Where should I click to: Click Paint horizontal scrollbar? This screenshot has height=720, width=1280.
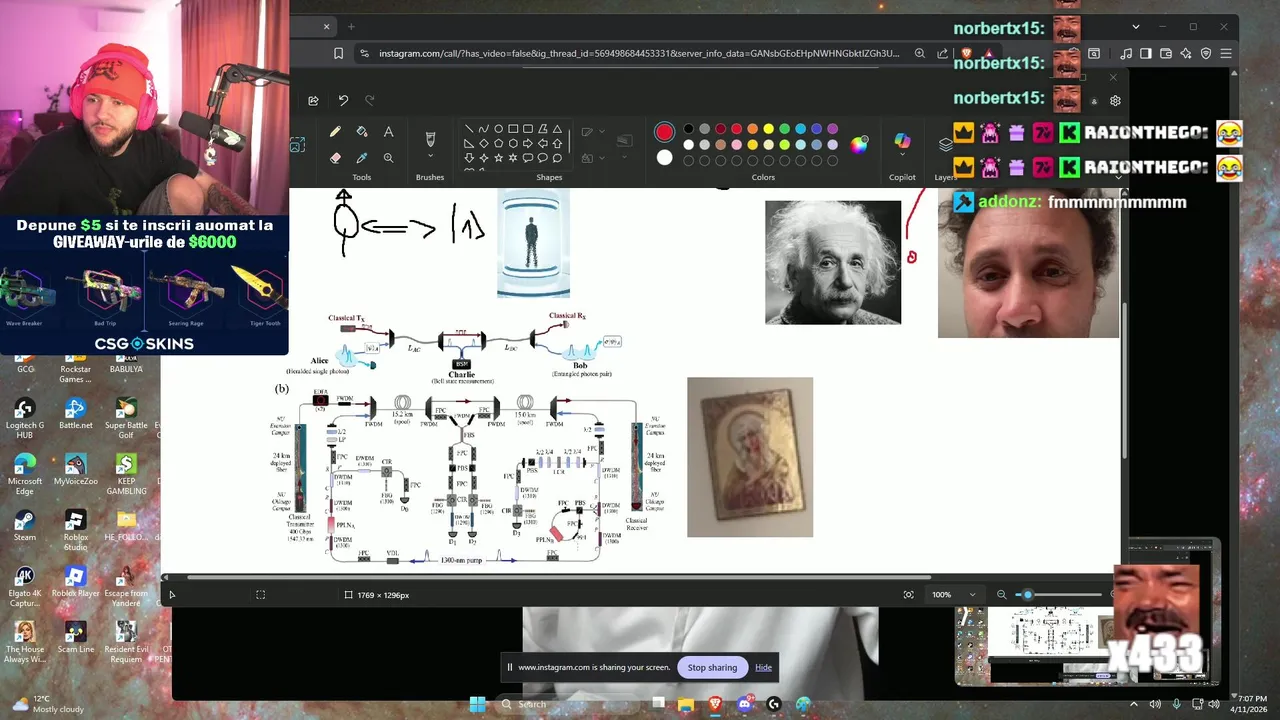[558, 577]
